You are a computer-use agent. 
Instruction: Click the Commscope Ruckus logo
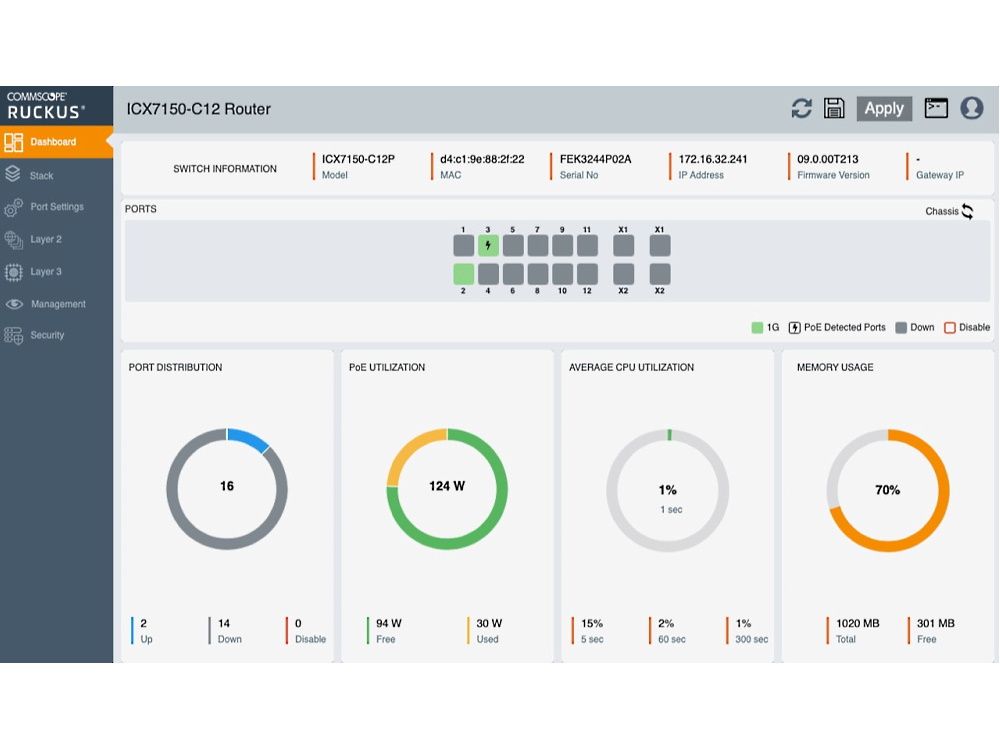click(45, 106)
